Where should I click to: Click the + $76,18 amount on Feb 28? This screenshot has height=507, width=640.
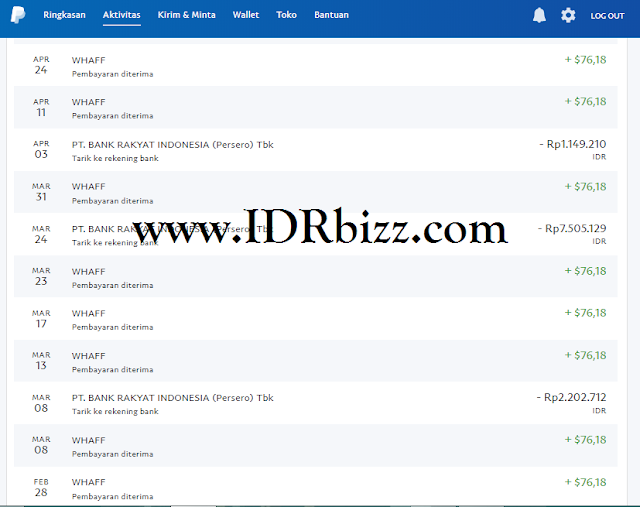[585, 483]
